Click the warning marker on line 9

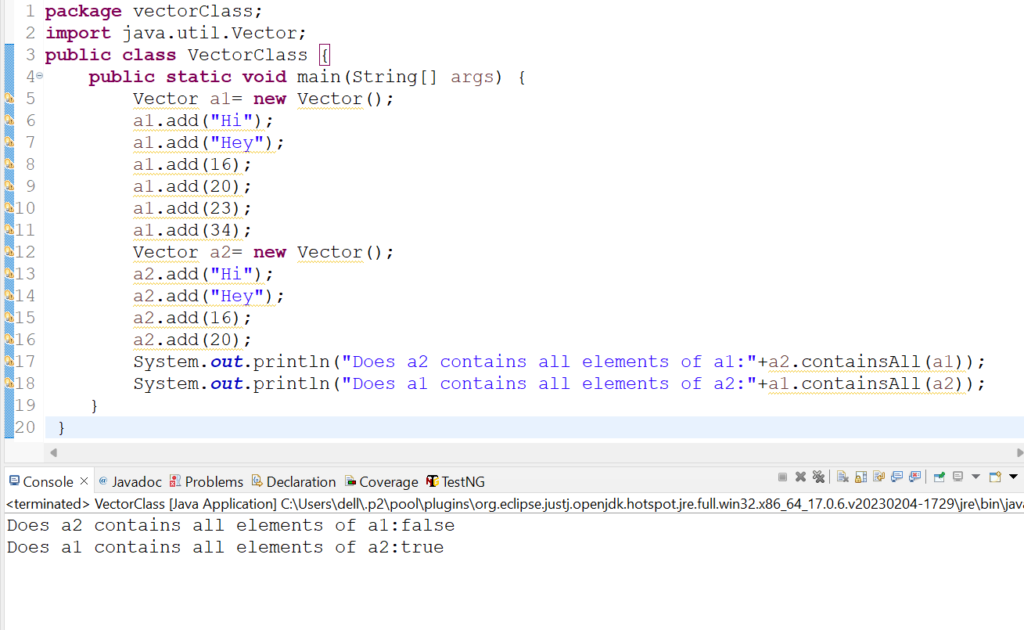tap(9, 186)
